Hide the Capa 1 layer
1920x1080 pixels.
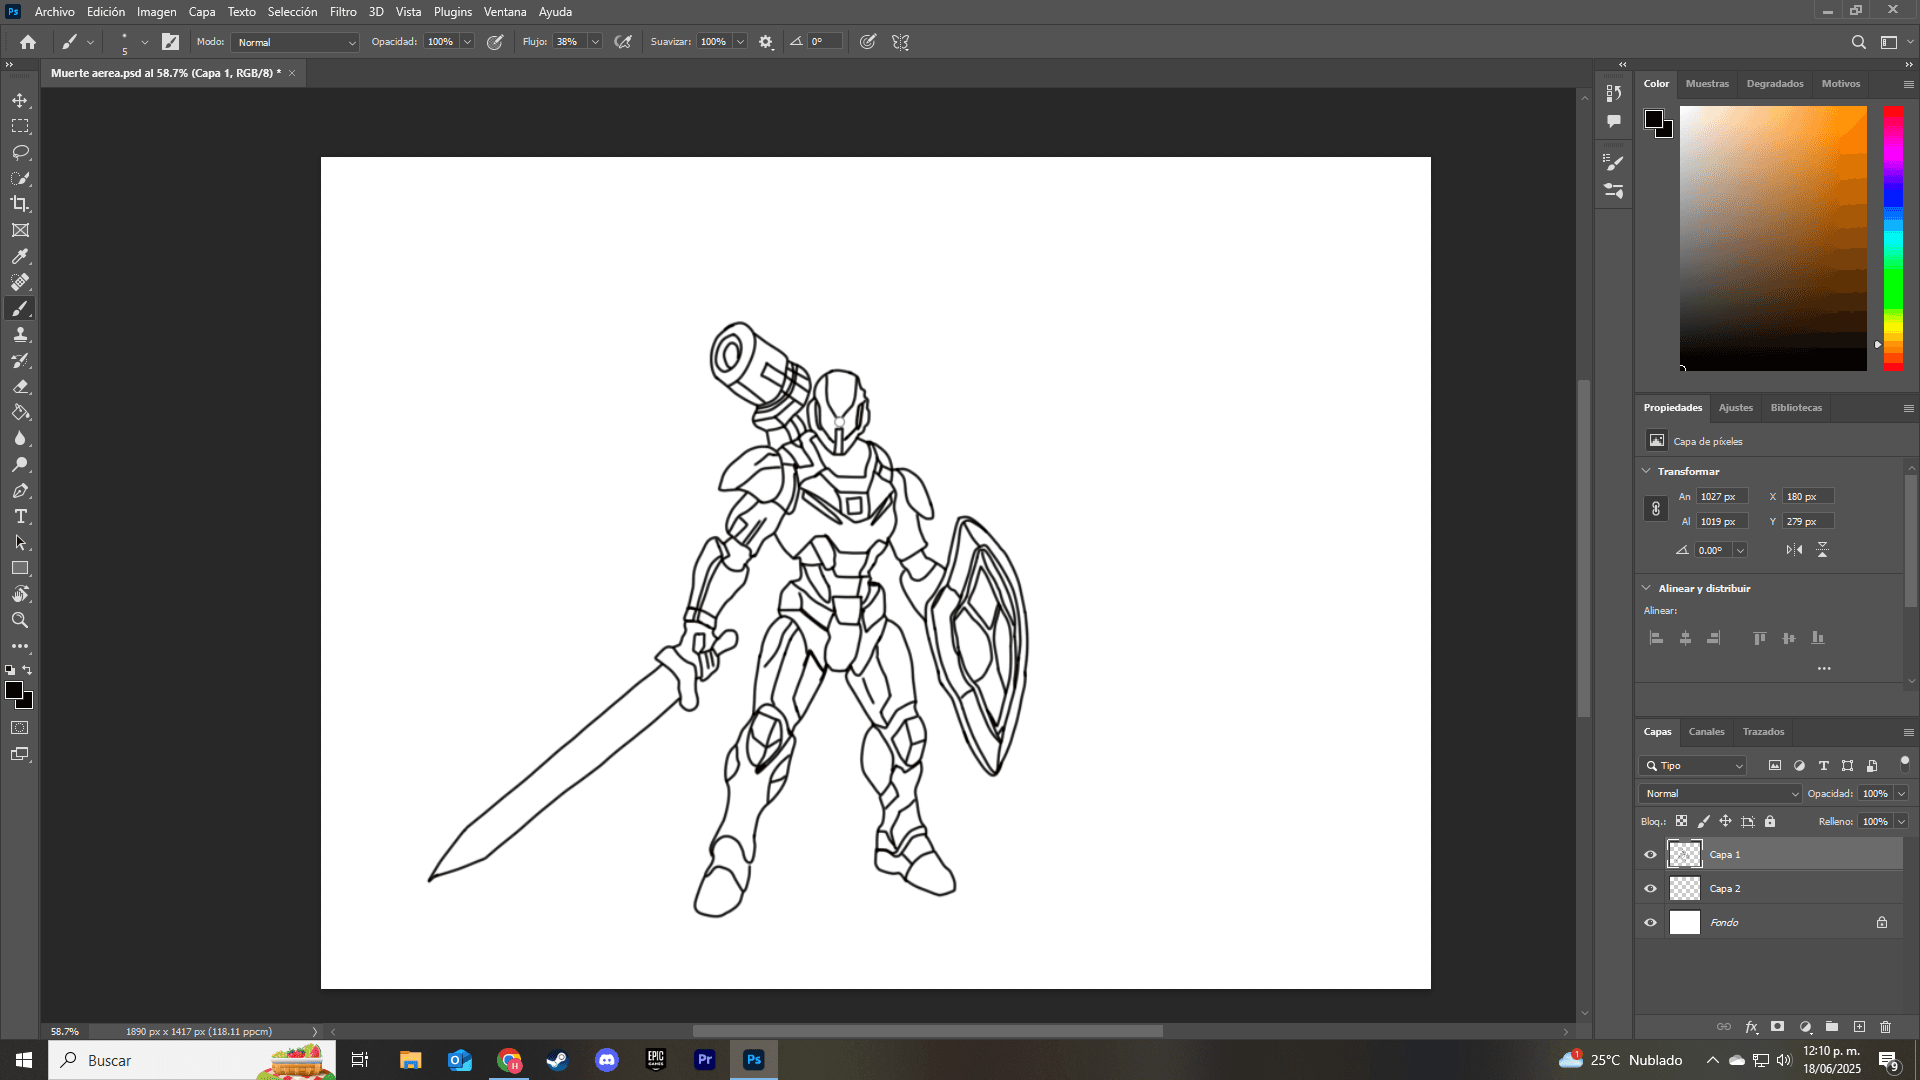click(1650, 854)
